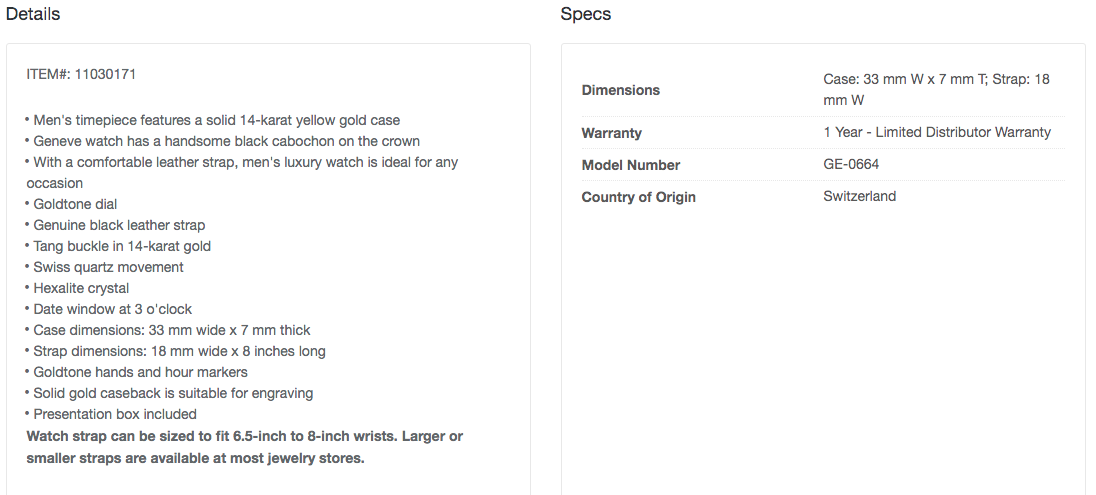Click the Hexalite crystal bullet

pos(81,288)
